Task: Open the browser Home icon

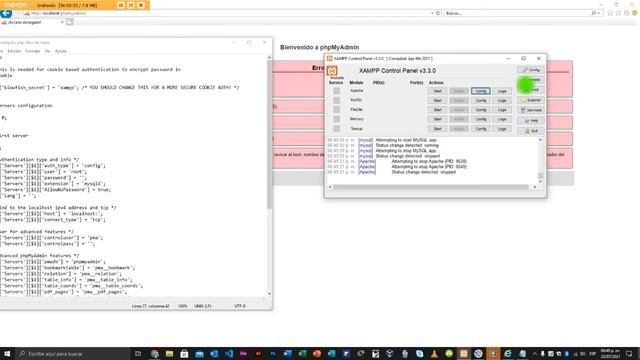Action: pos(610,13)
